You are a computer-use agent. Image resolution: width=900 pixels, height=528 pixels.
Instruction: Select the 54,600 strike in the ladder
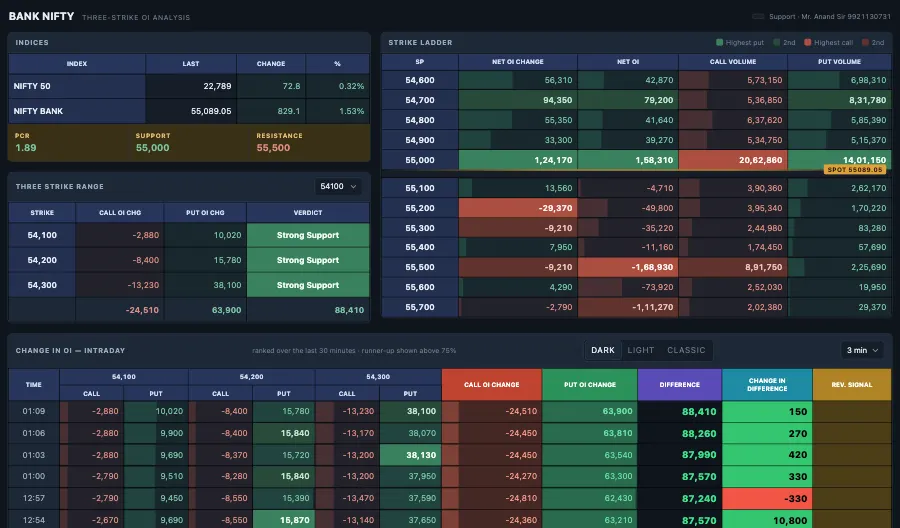[420, 80]
